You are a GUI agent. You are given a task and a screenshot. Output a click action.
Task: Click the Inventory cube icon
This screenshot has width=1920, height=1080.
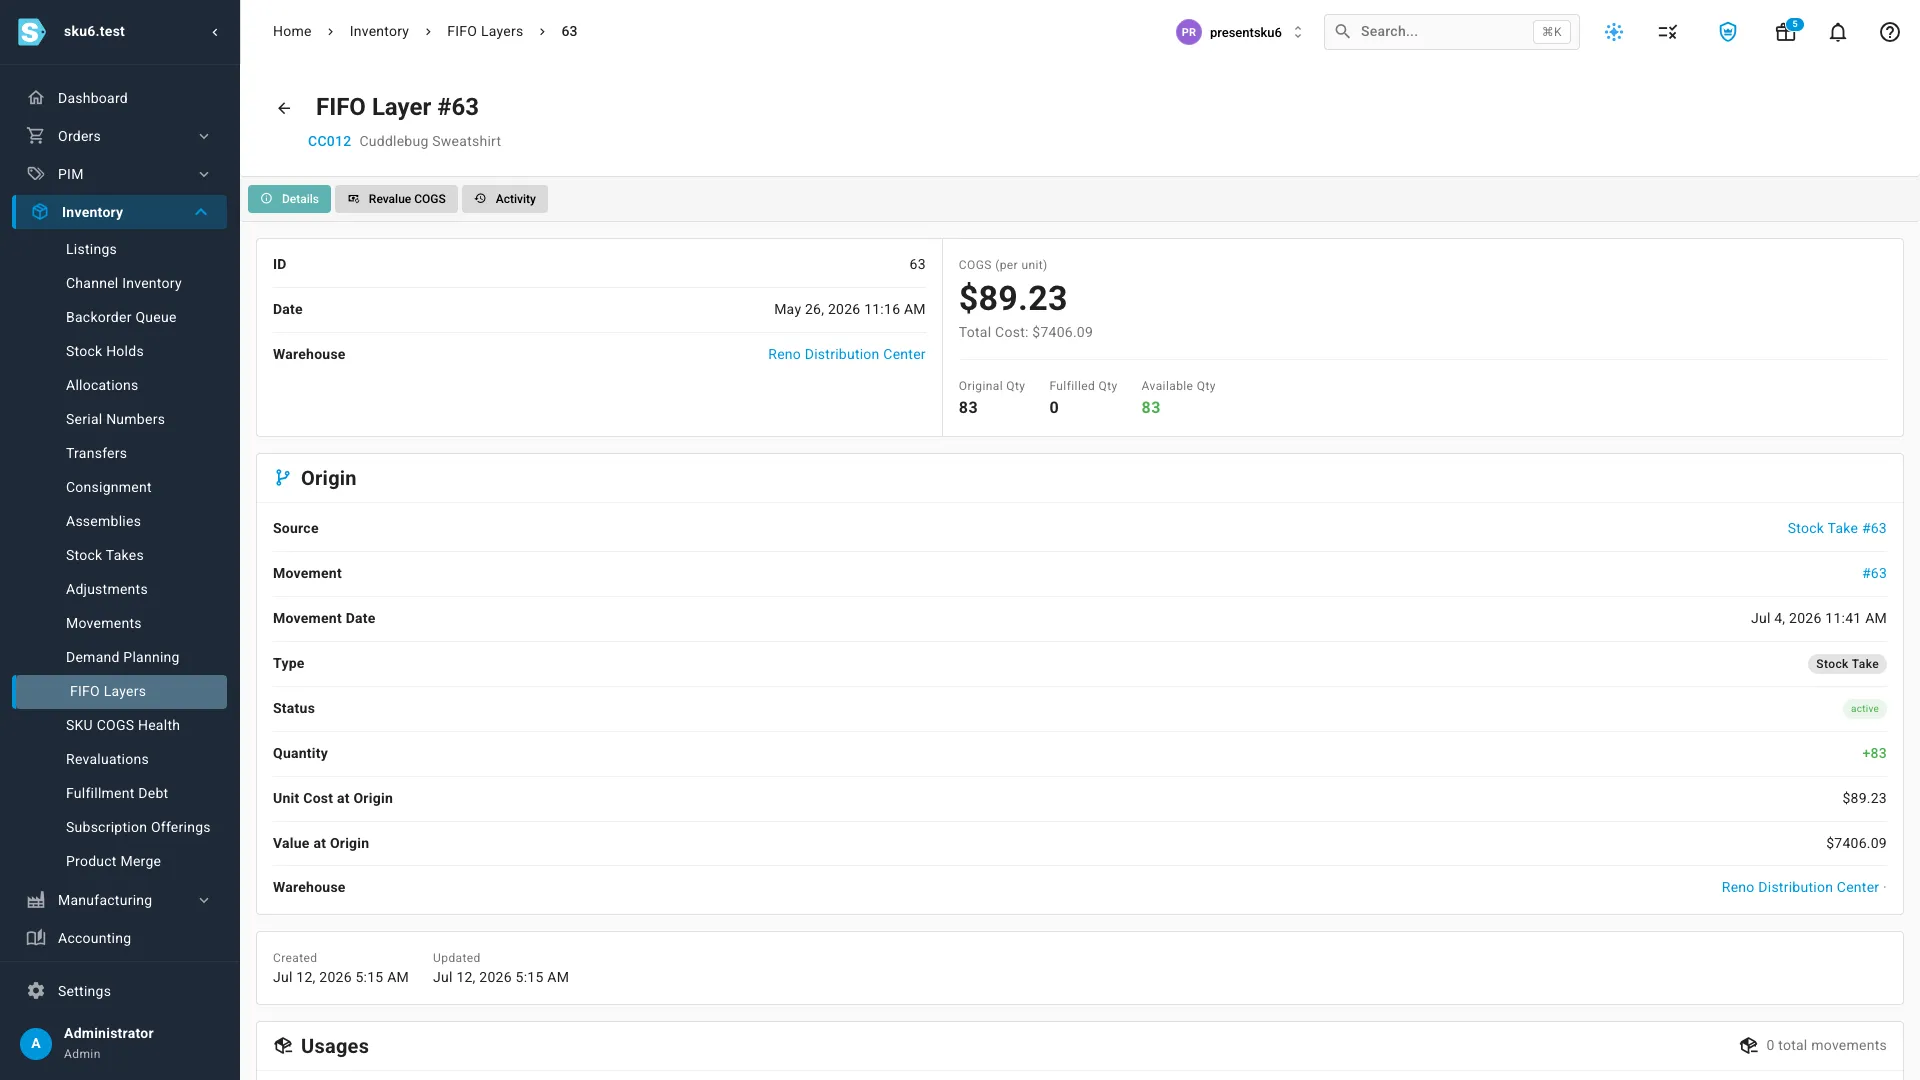pyautogui.click(x=40, y=212)
